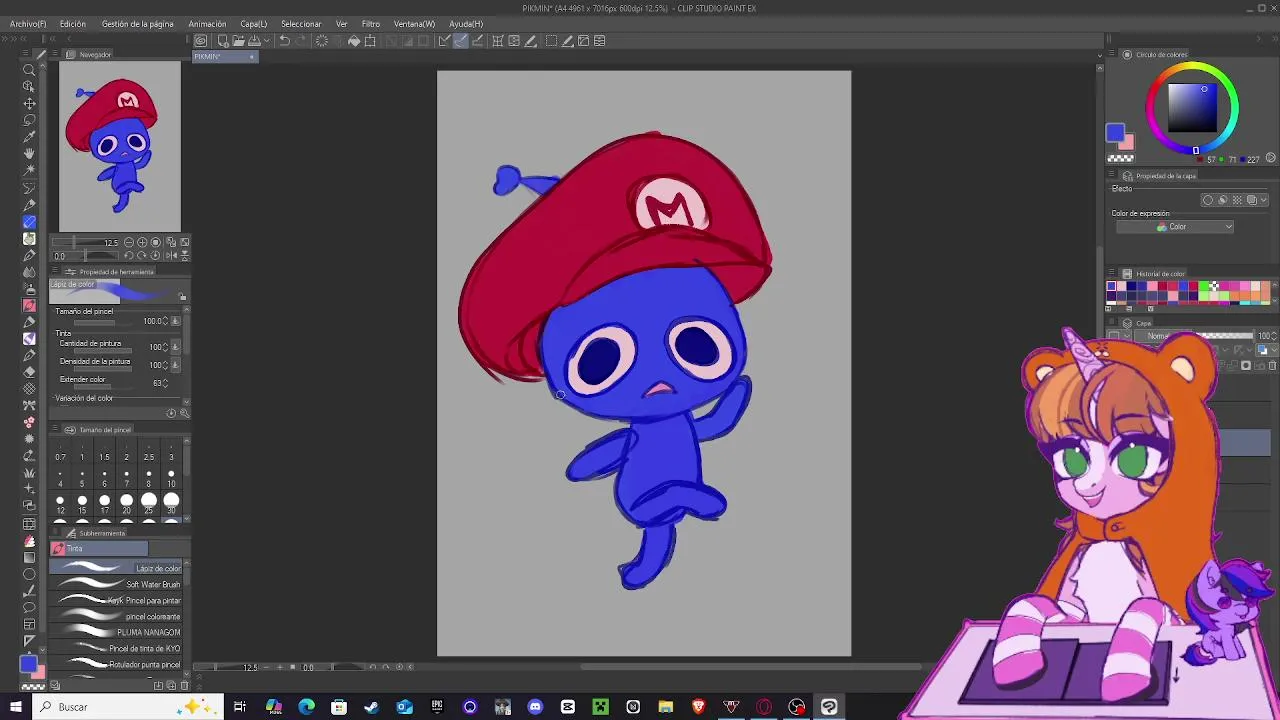Image resolution: width=1280 pixels, height=720 pixels.
Task: Choose the PLUMA NANAGOM brush
Action: 118,632
